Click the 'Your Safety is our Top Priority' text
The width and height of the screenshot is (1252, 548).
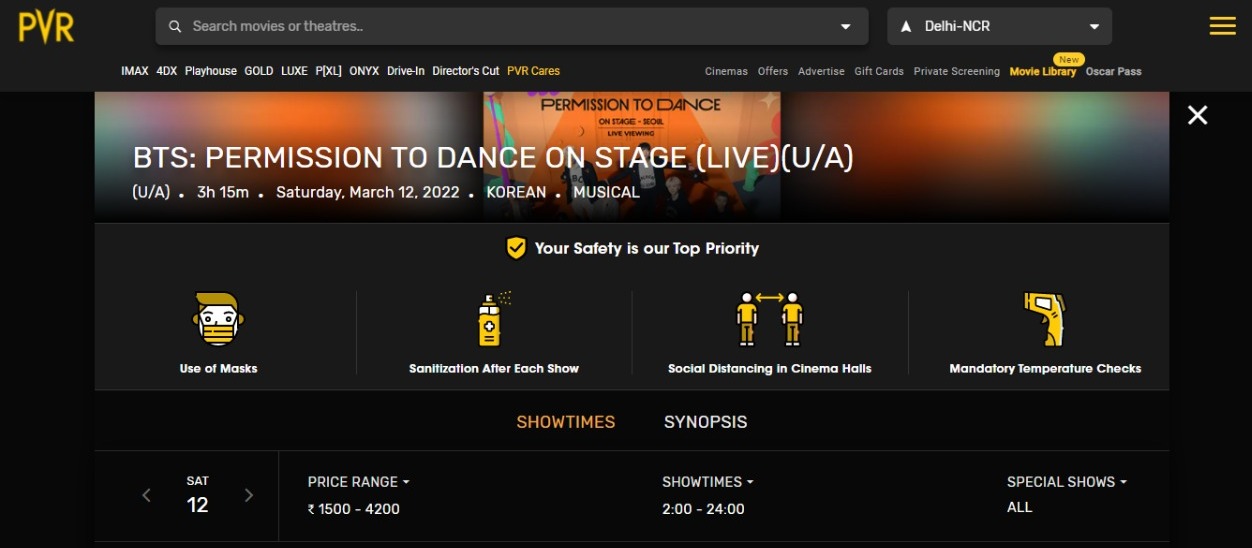(x=647, y=248)
